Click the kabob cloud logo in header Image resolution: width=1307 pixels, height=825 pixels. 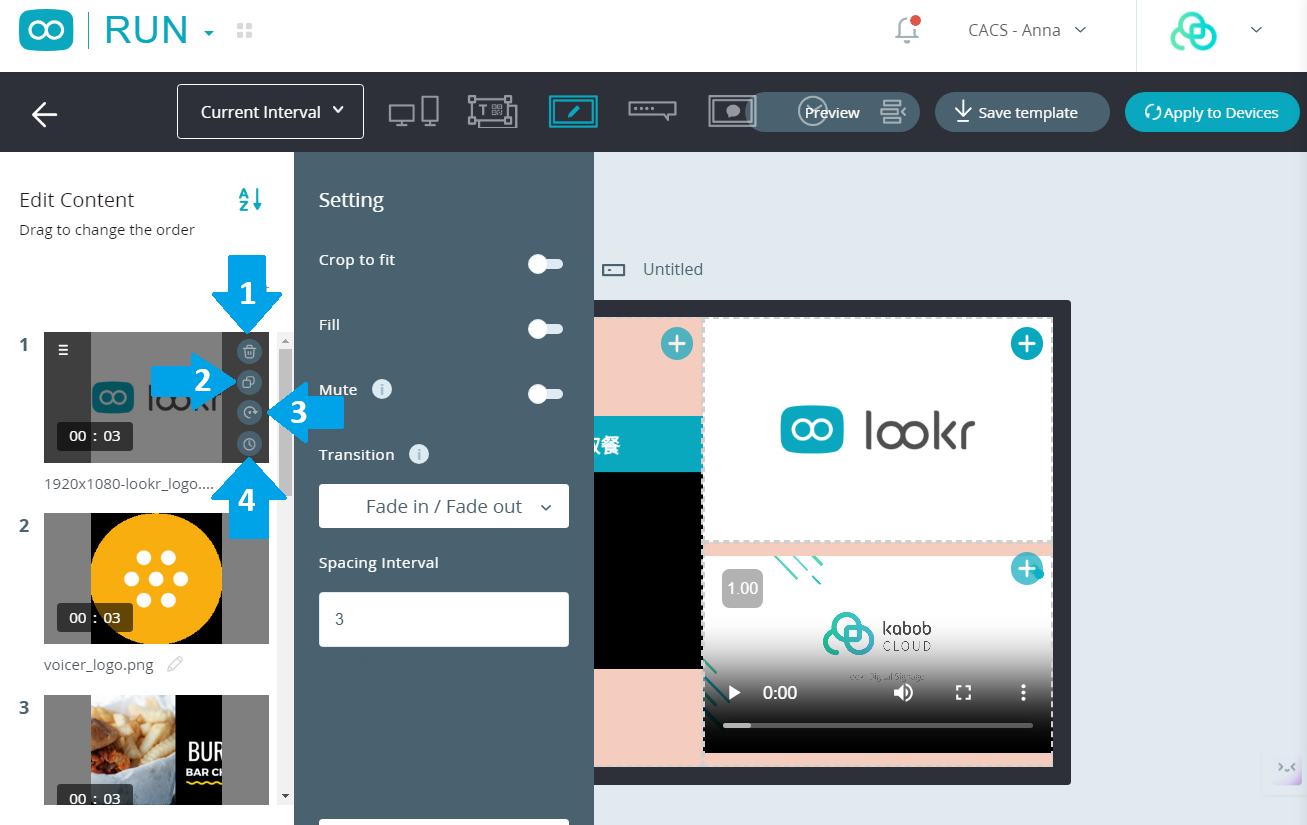tap(1193, 31)
